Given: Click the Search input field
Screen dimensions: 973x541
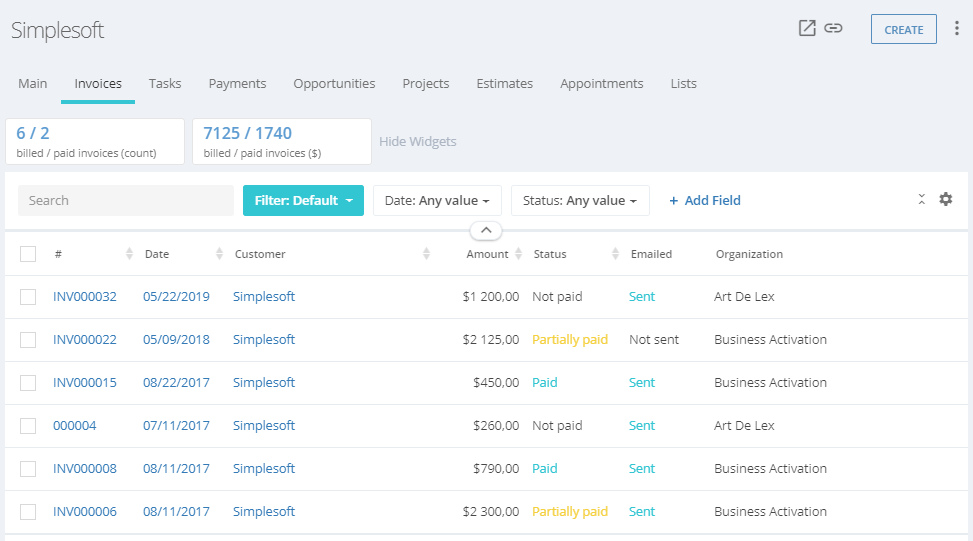Looking at the screenshot, I should (x=126, y=200).
